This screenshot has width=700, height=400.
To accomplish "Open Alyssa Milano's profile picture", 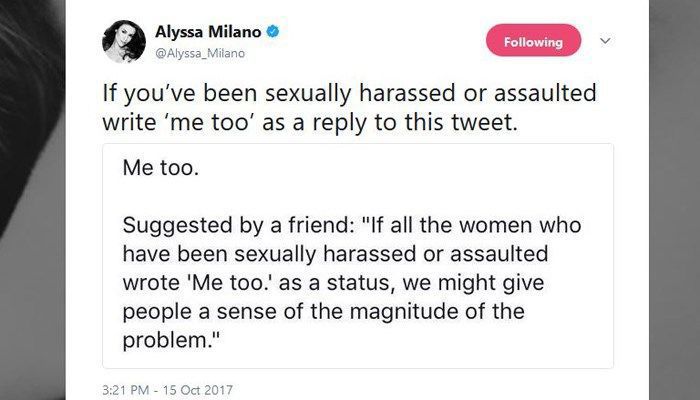I will [123, 40].
